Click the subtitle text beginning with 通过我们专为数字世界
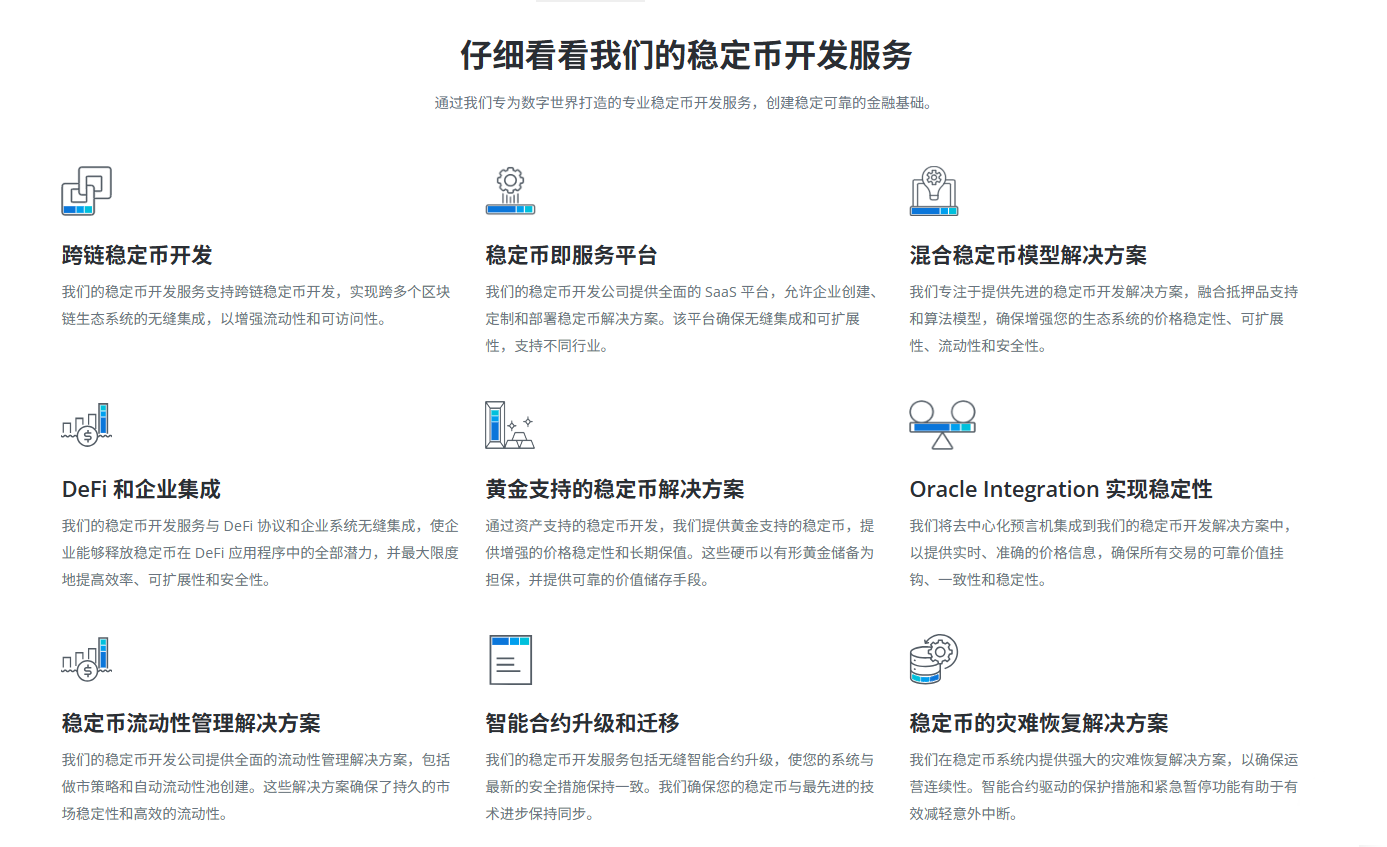This screenshot has width=1387, height=847. tap(686, 103)
